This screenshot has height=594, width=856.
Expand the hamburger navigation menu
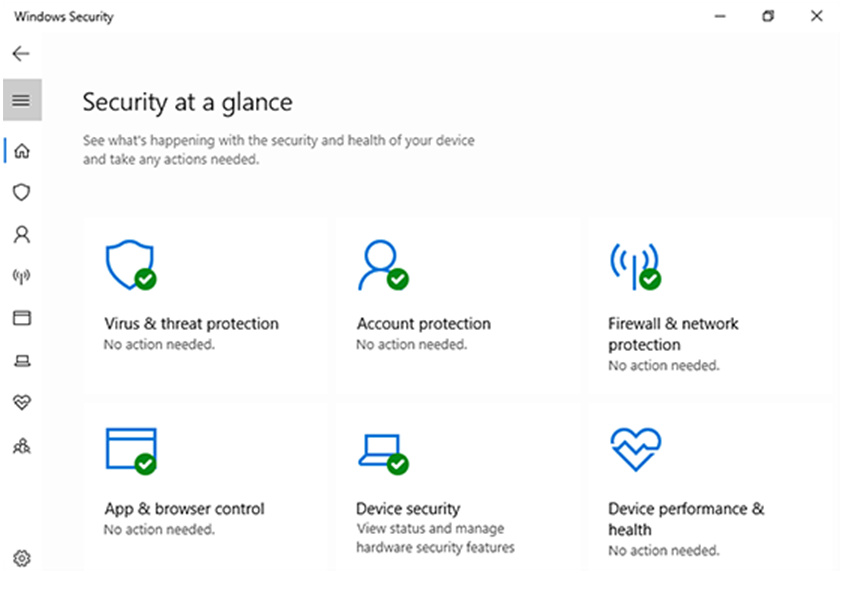[22, 100]
